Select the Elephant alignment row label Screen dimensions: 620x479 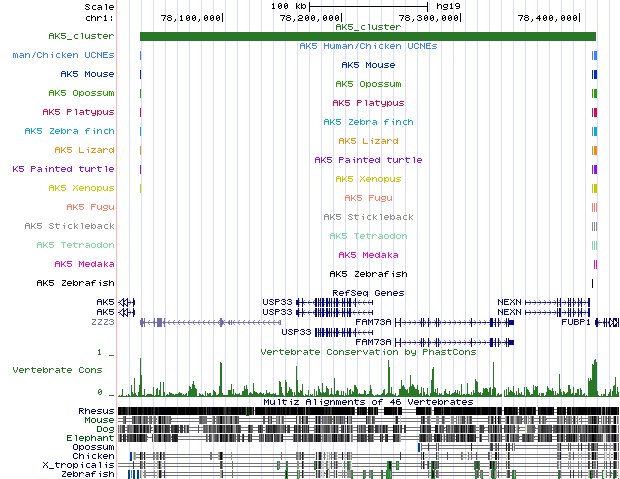[92, 438]
